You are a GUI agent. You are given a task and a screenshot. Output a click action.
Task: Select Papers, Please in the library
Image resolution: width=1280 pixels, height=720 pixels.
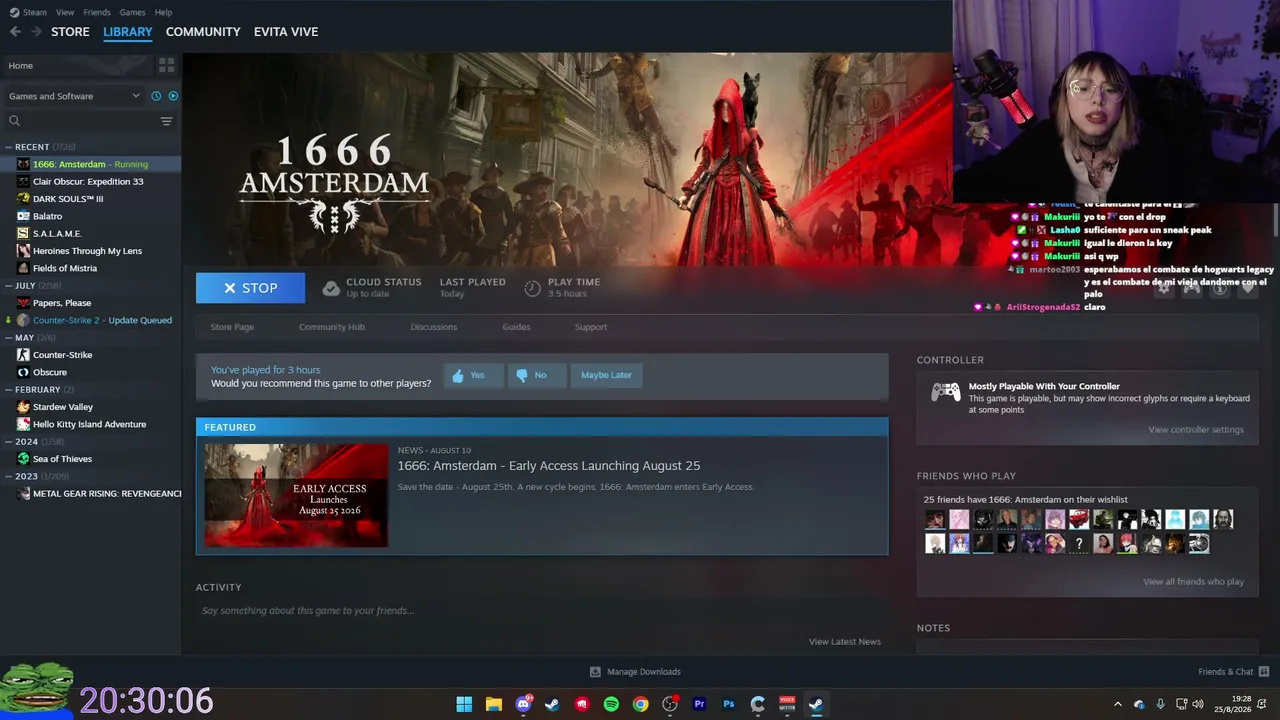[x=62, y=303]
